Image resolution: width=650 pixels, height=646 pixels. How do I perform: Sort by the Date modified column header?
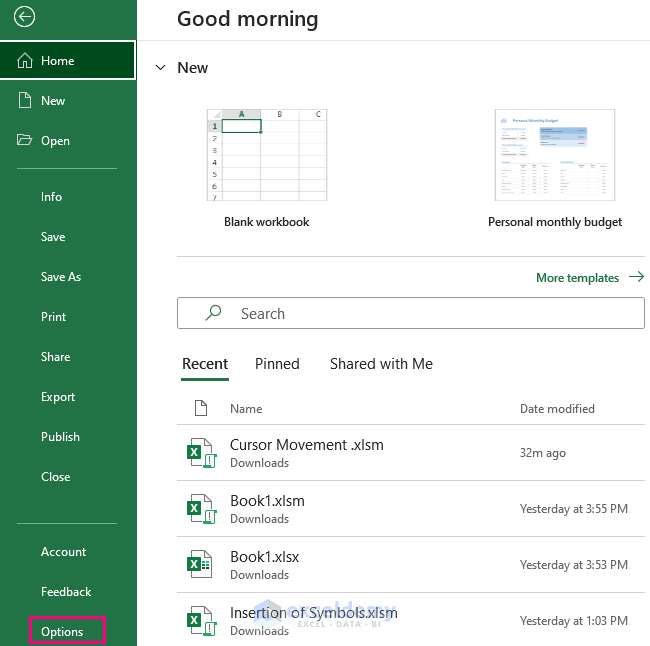(x=557, y=409)
